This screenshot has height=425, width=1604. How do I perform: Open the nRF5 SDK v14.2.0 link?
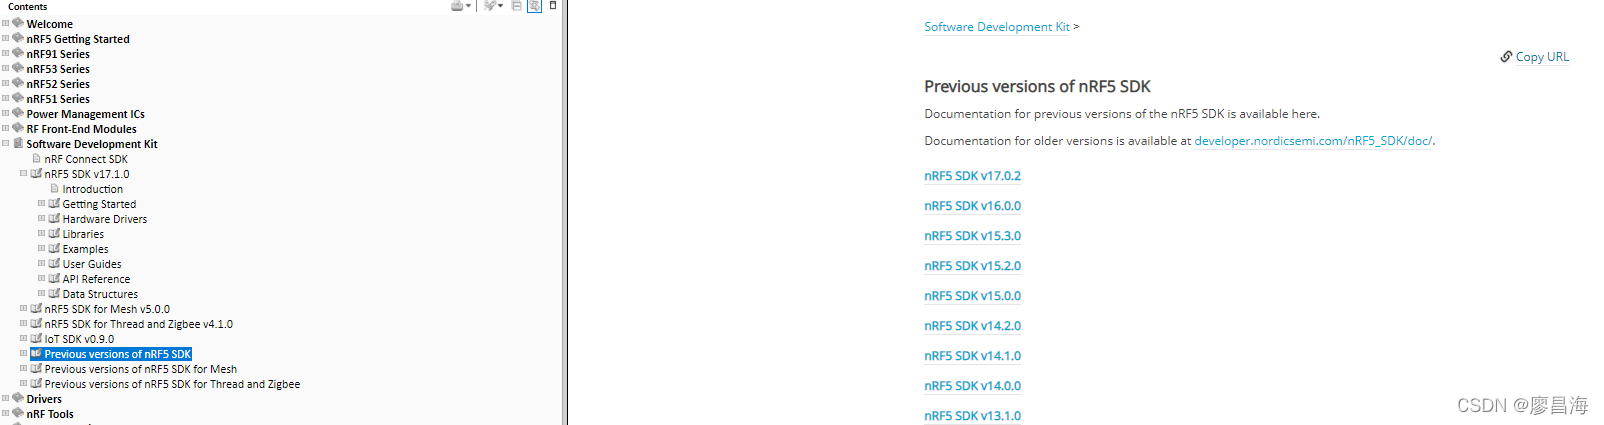pos(972,326)
